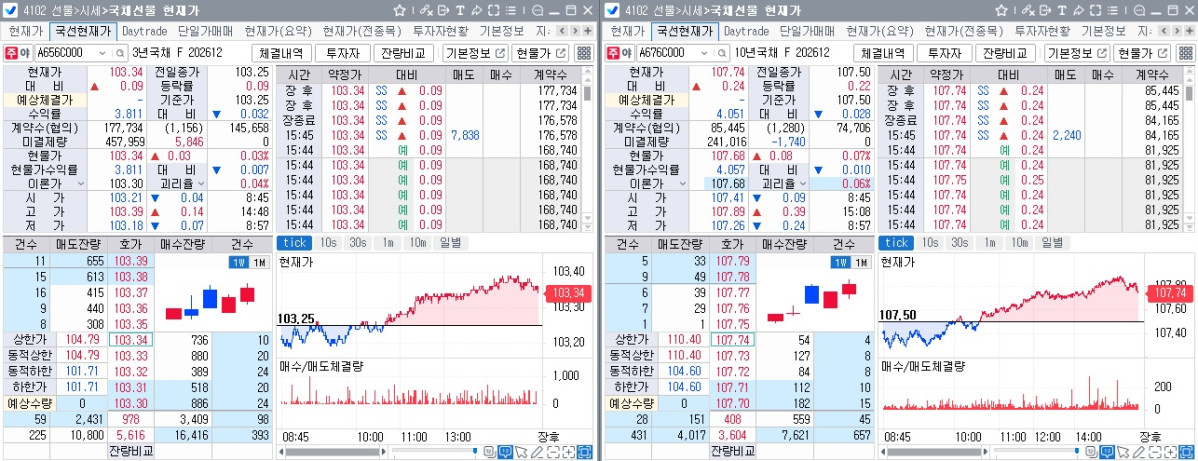This screenshot has width=1198, height=461.
Task: Select 103.34 price cell in left order book
Action: tap(131, 340)
